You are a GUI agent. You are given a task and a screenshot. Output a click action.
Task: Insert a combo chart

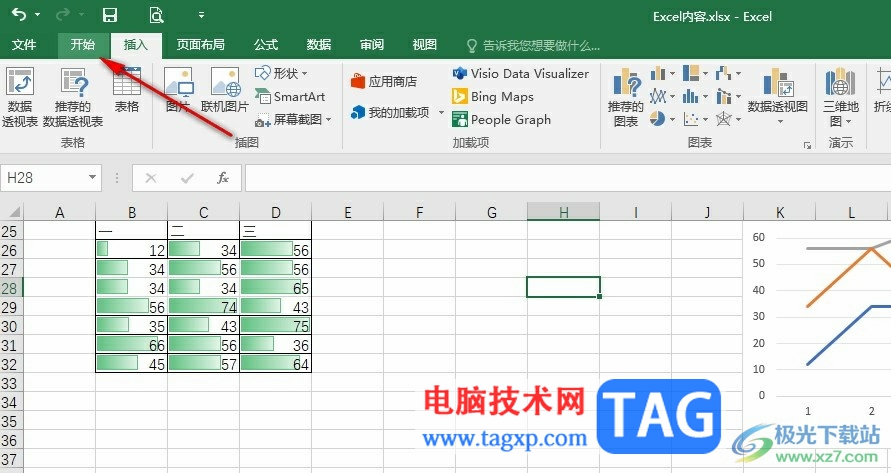point(728,97)
